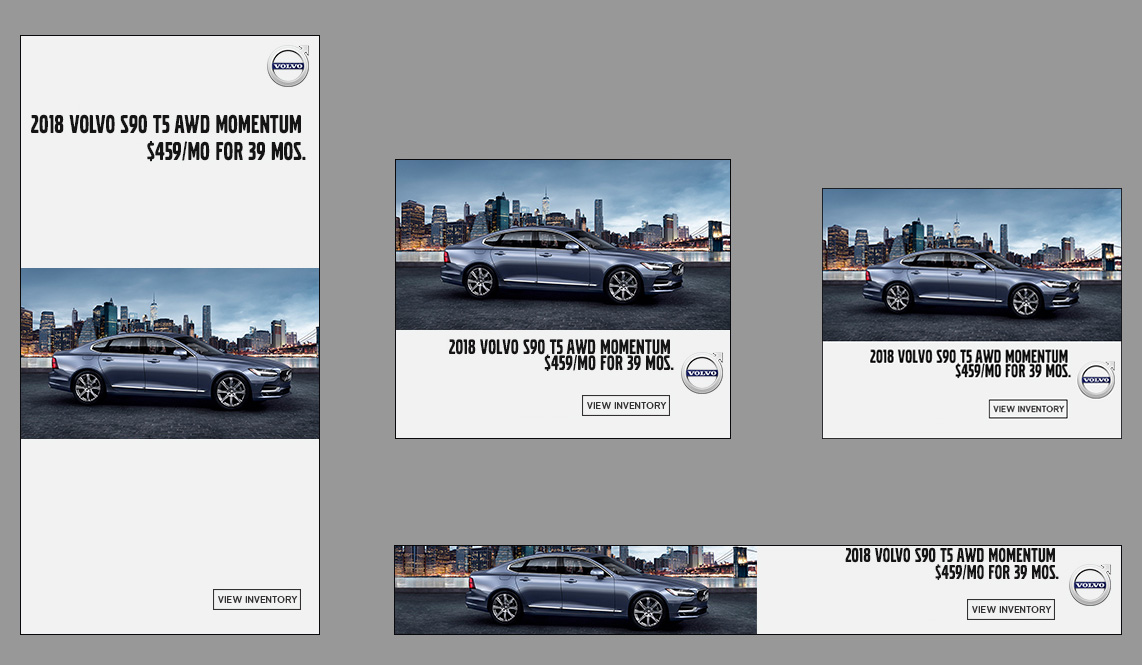Click the Volvo logo in the center rectangle ad

[702, 373]
